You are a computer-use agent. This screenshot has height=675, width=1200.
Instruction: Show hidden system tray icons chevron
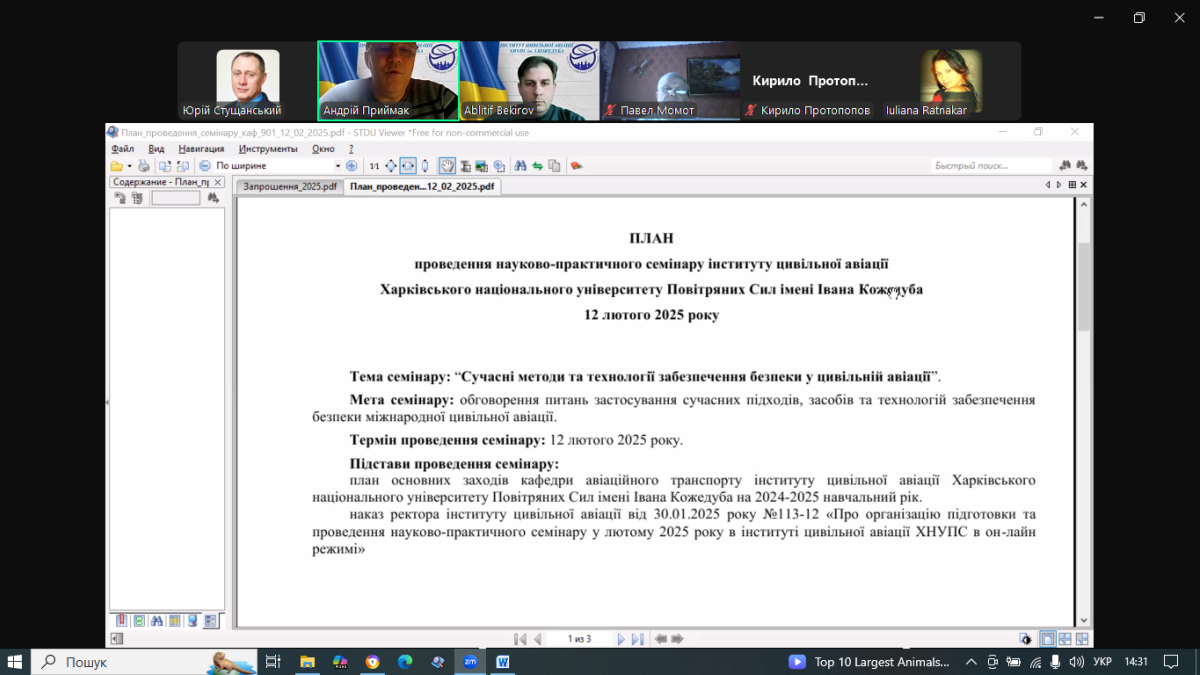click(x=971, y=662)
